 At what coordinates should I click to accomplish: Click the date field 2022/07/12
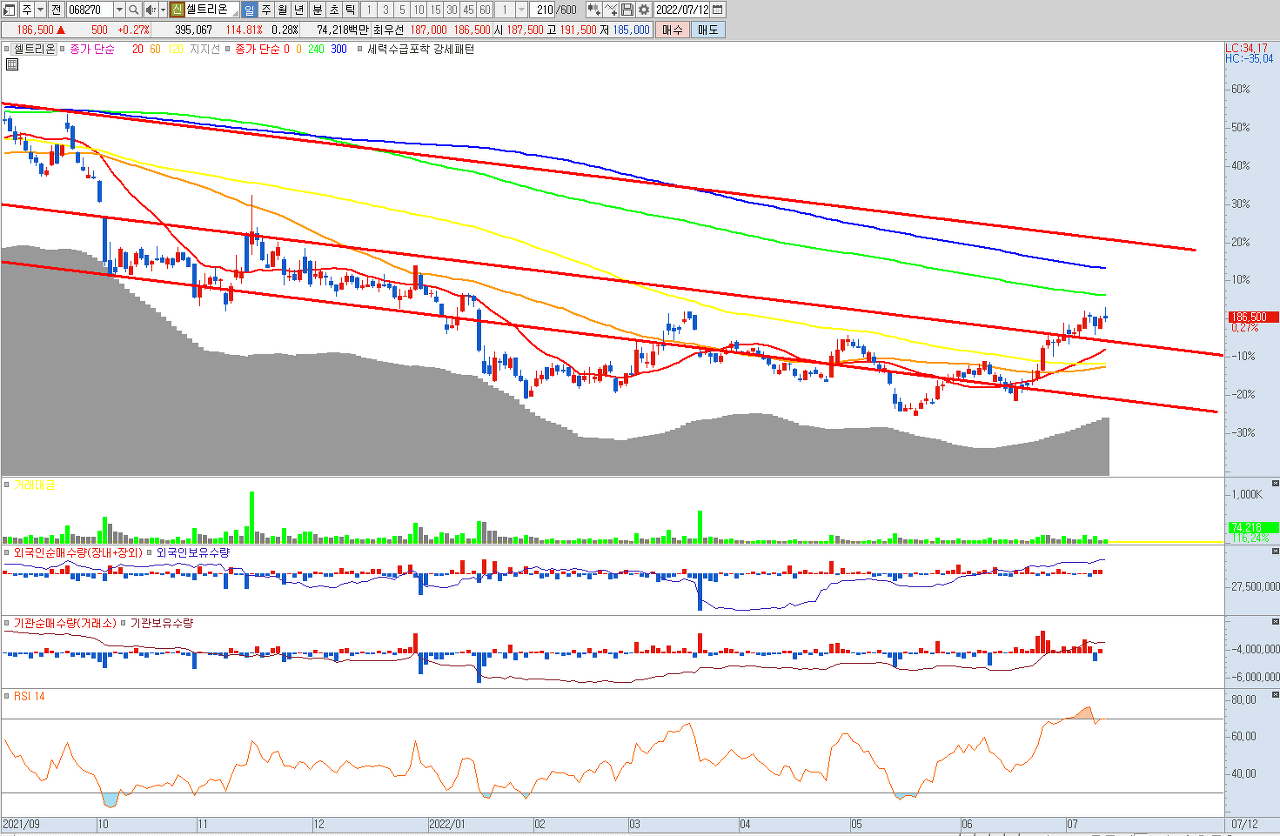(x=682, y=10)
